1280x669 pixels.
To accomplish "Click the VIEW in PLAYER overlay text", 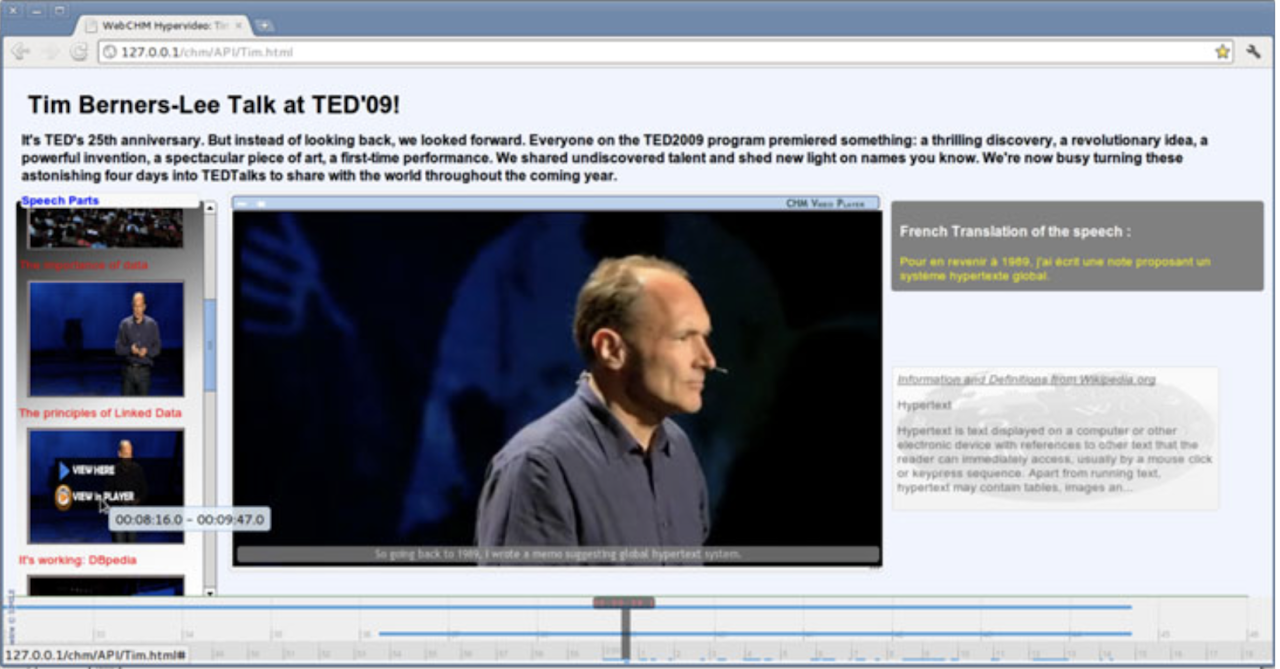I will 103,496.
